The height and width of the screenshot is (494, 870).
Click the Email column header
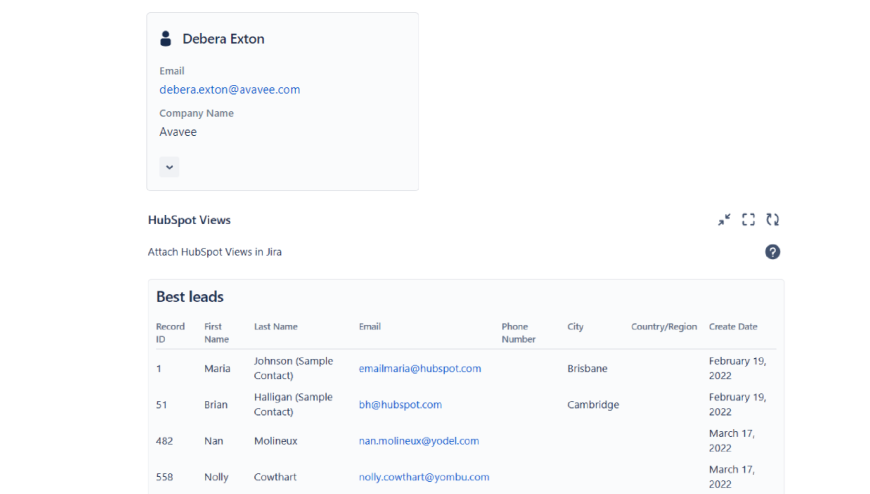pyautogui.click(x=370, y=327)
